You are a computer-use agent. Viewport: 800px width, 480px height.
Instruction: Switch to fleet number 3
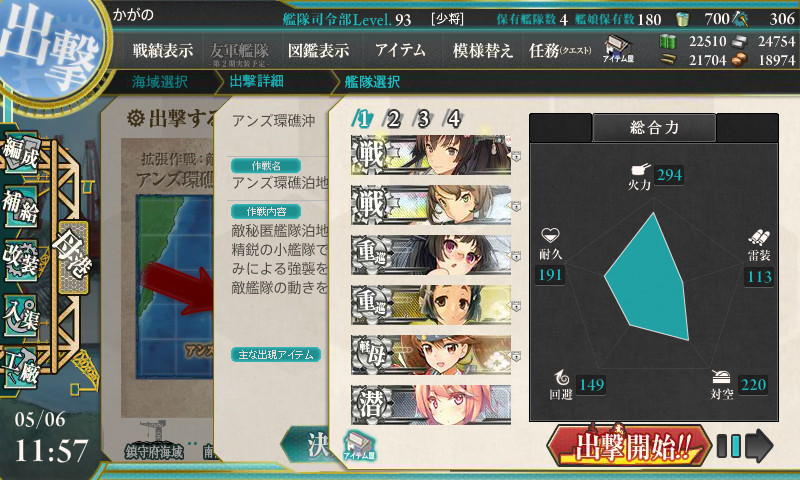[x=423, y=118]
